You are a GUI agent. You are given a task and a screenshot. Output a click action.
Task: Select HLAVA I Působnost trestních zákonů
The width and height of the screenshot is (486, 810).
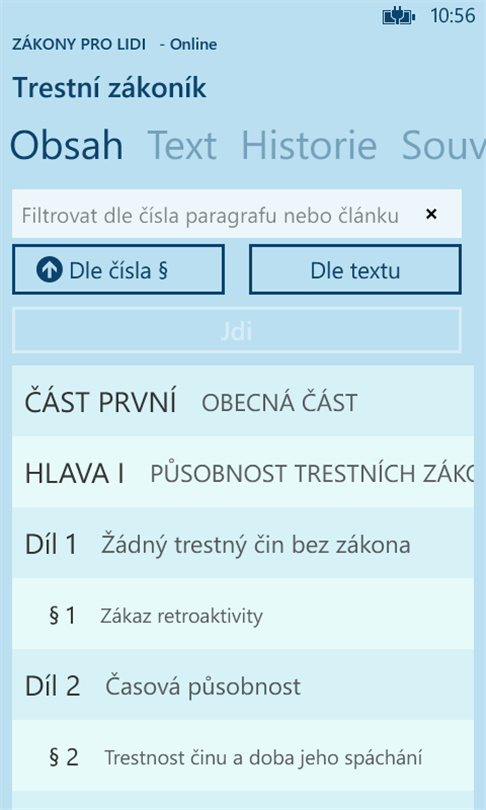(x=243, y=472)
